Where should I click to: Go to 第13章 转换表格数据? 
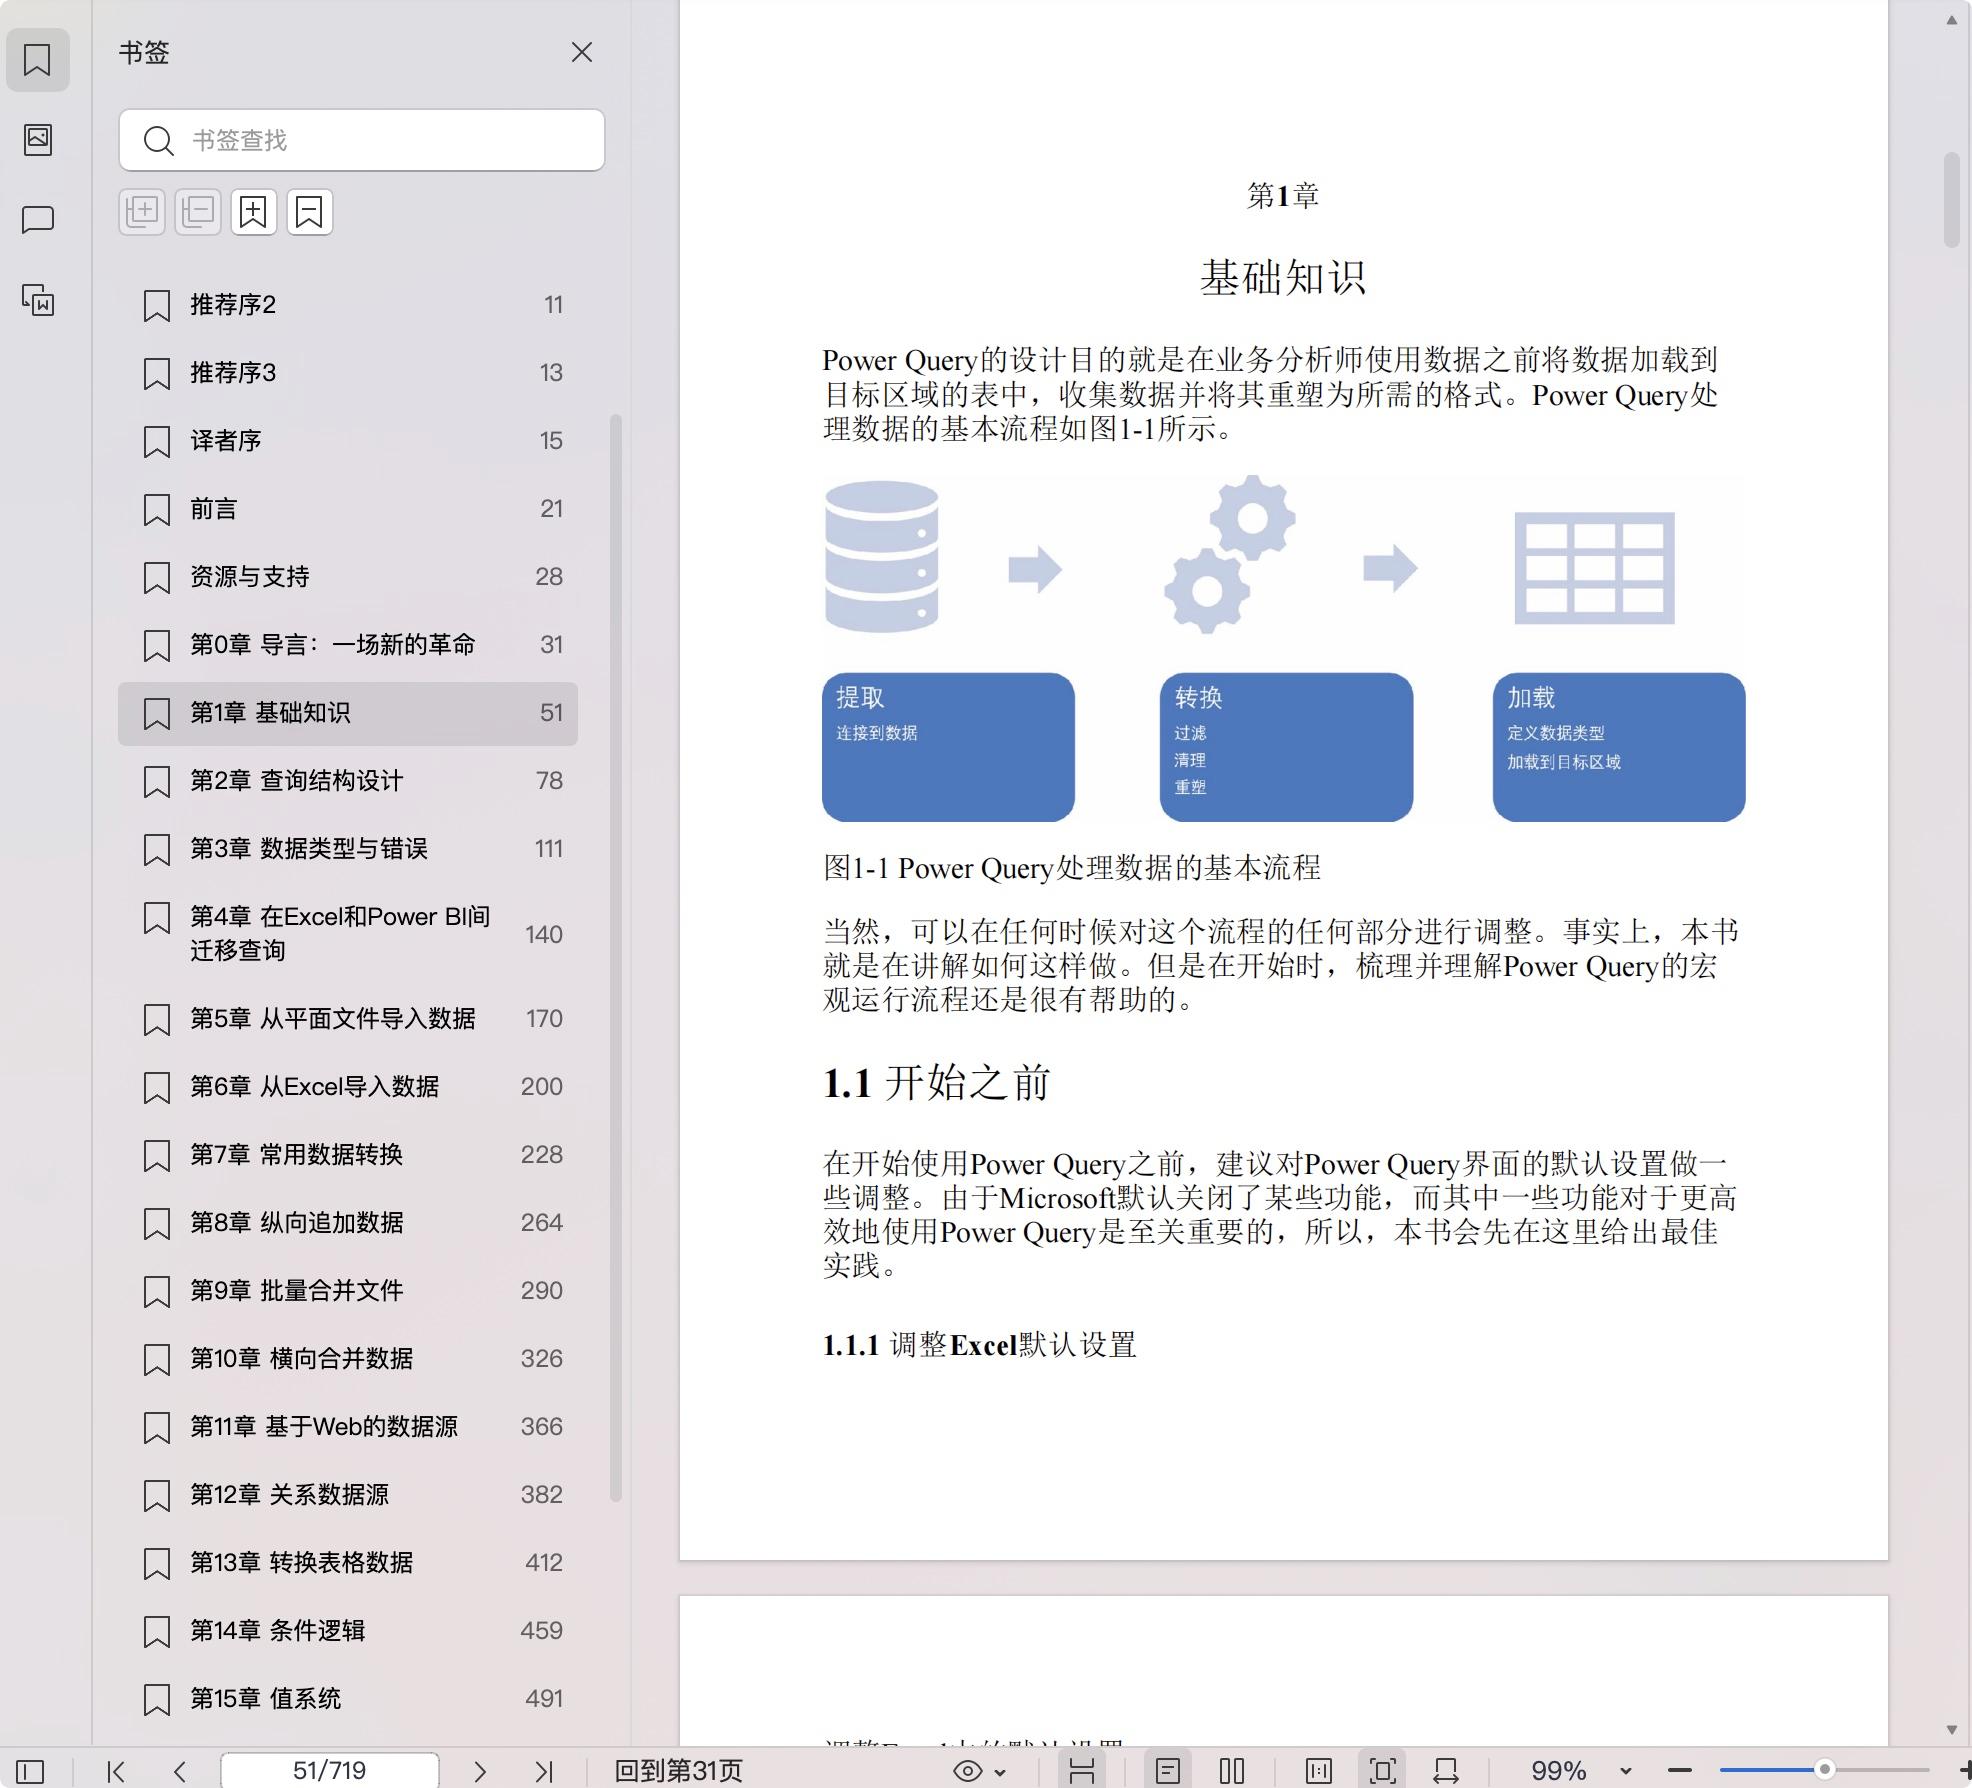(x=348, y=1563)
